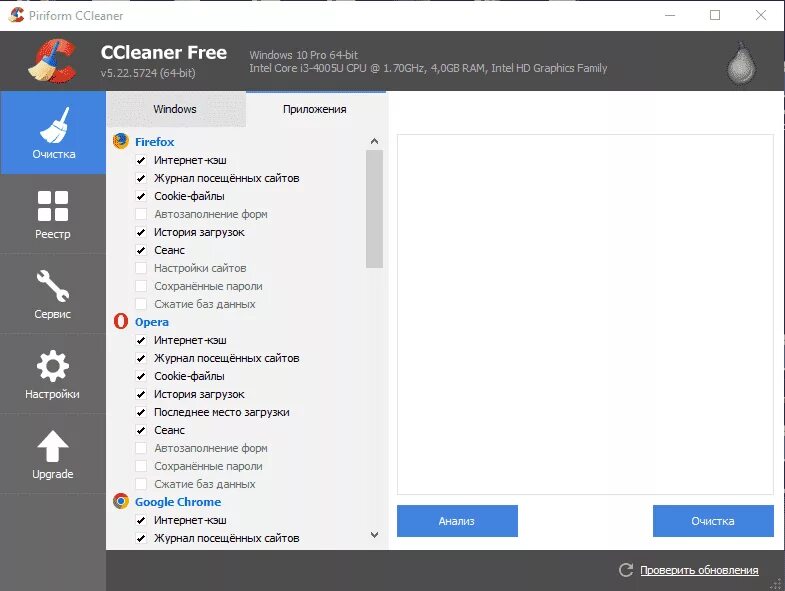Uncheck Firefox История загрузок
Image resolution: width=785 pixels, height=591 pixels.
coord(141,232)
